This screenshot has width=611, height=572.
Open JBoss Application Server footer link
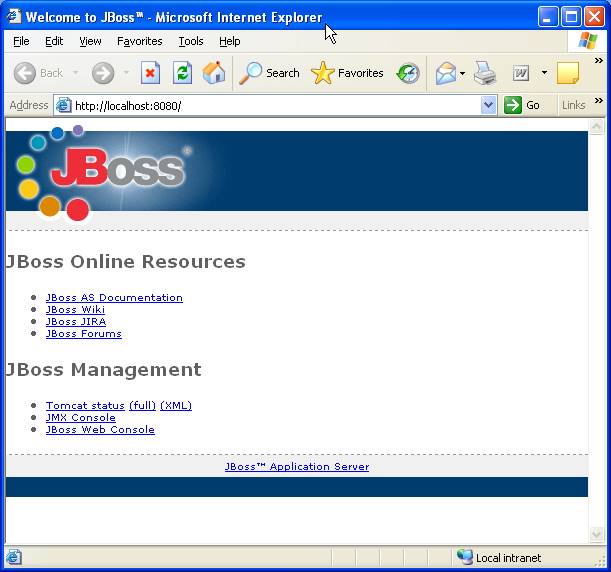(297, 467)
